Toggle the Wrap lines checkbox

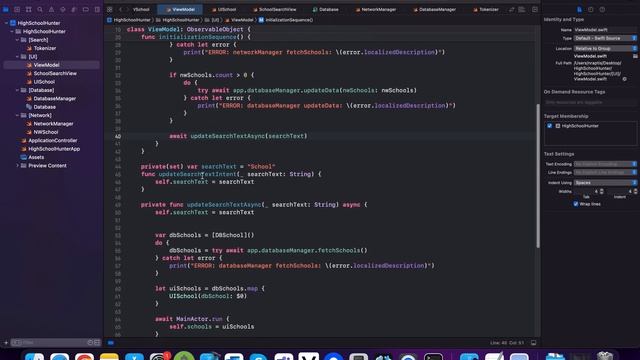[x=576, y=204]
